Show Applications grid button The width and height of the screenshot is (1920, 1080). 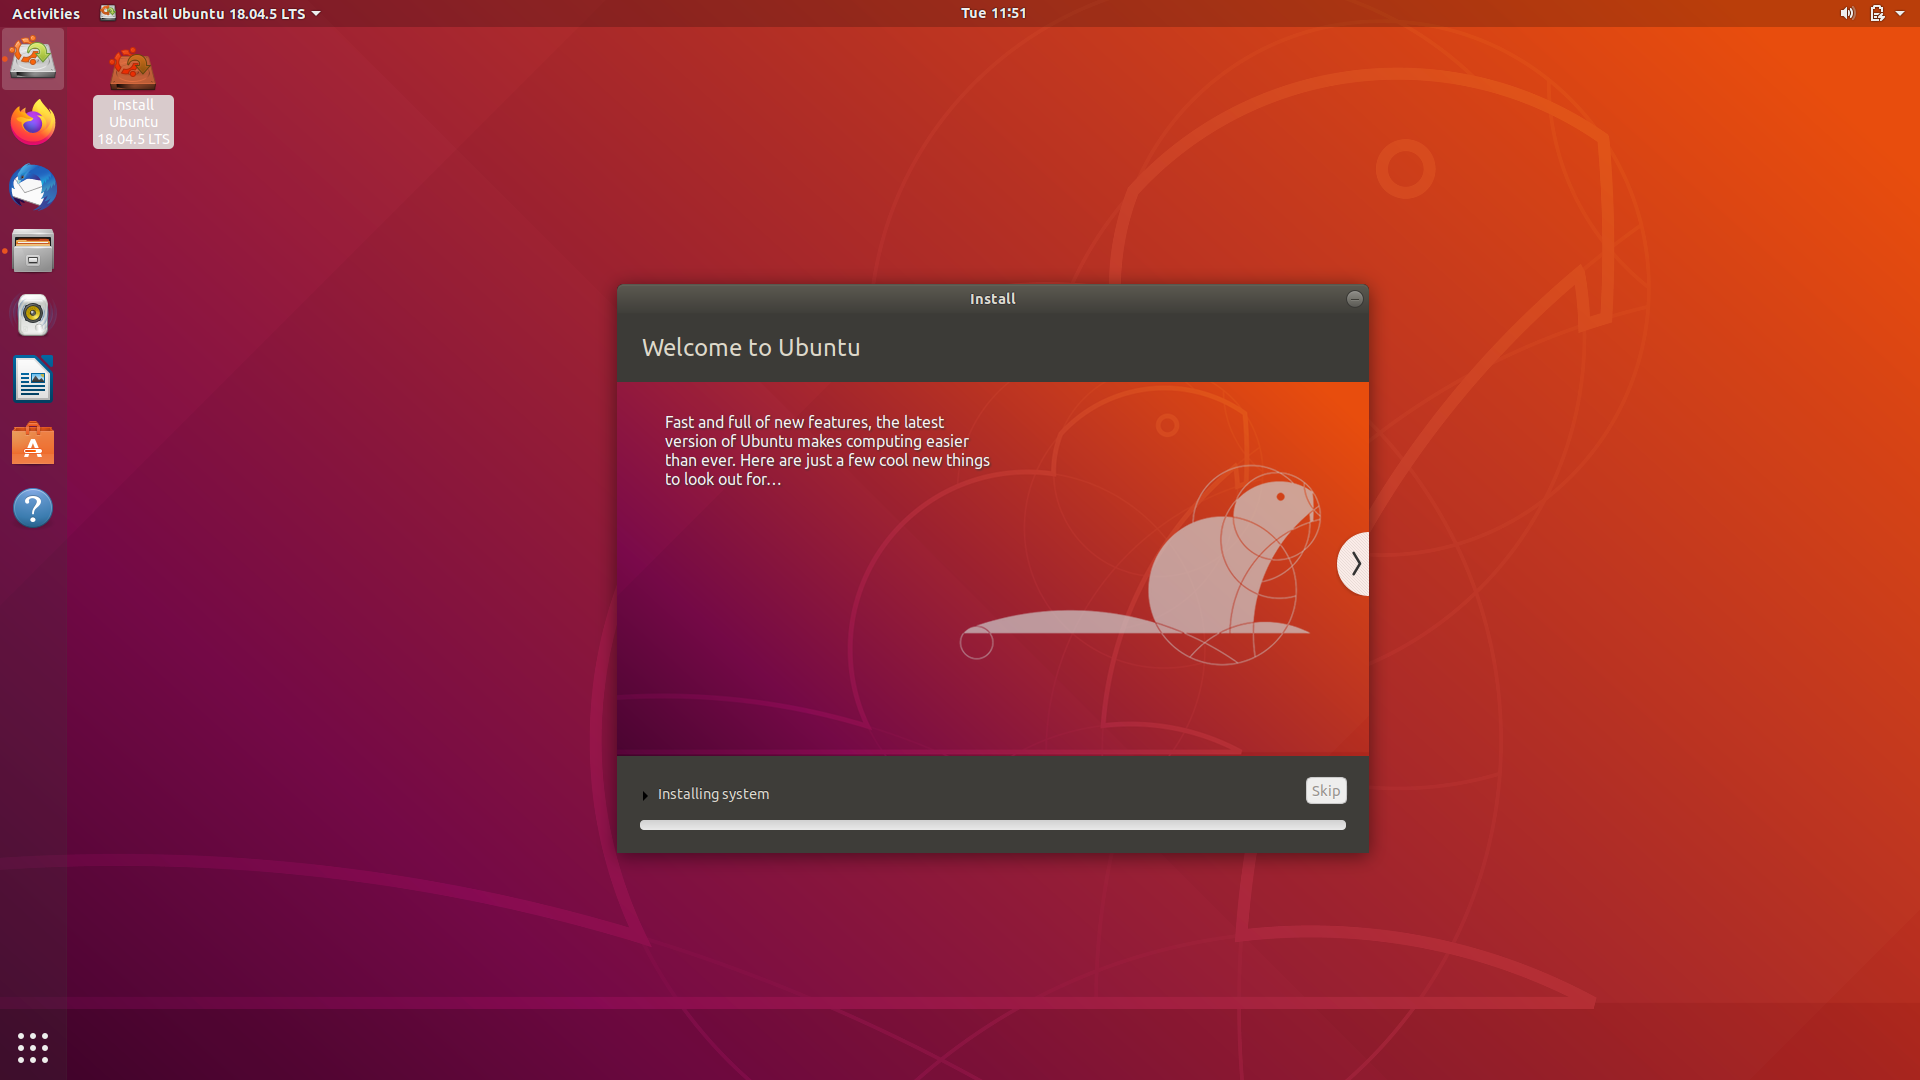[33, 1047]
